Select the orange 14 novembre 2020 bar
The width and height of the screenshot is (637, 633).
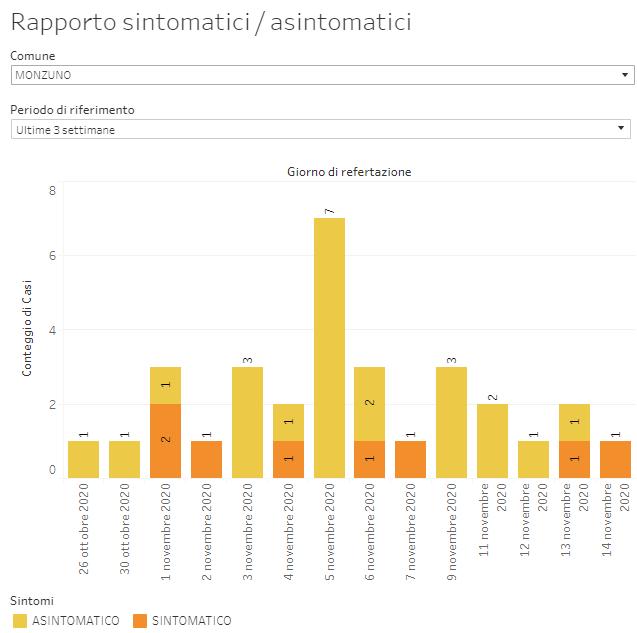pyautogui.click(x=616, y=459)
